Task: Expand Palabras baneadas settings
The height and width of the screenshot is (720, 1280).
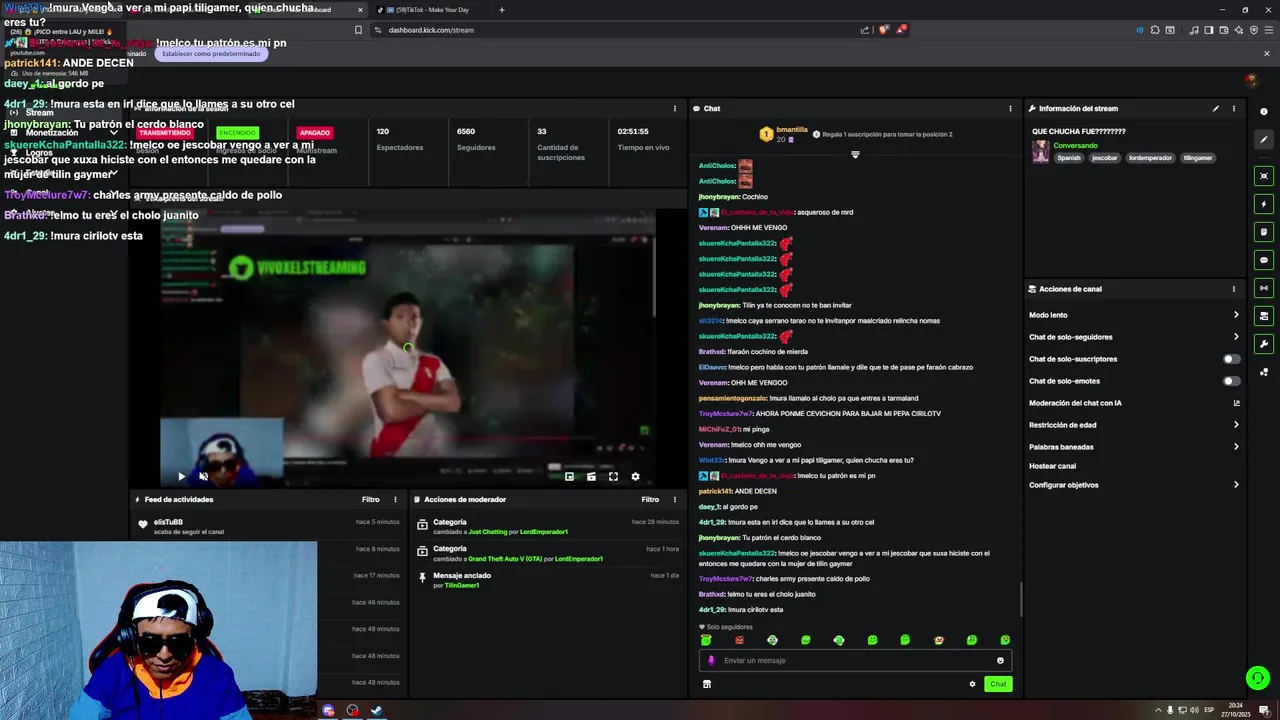Action: coord(1135,447)
